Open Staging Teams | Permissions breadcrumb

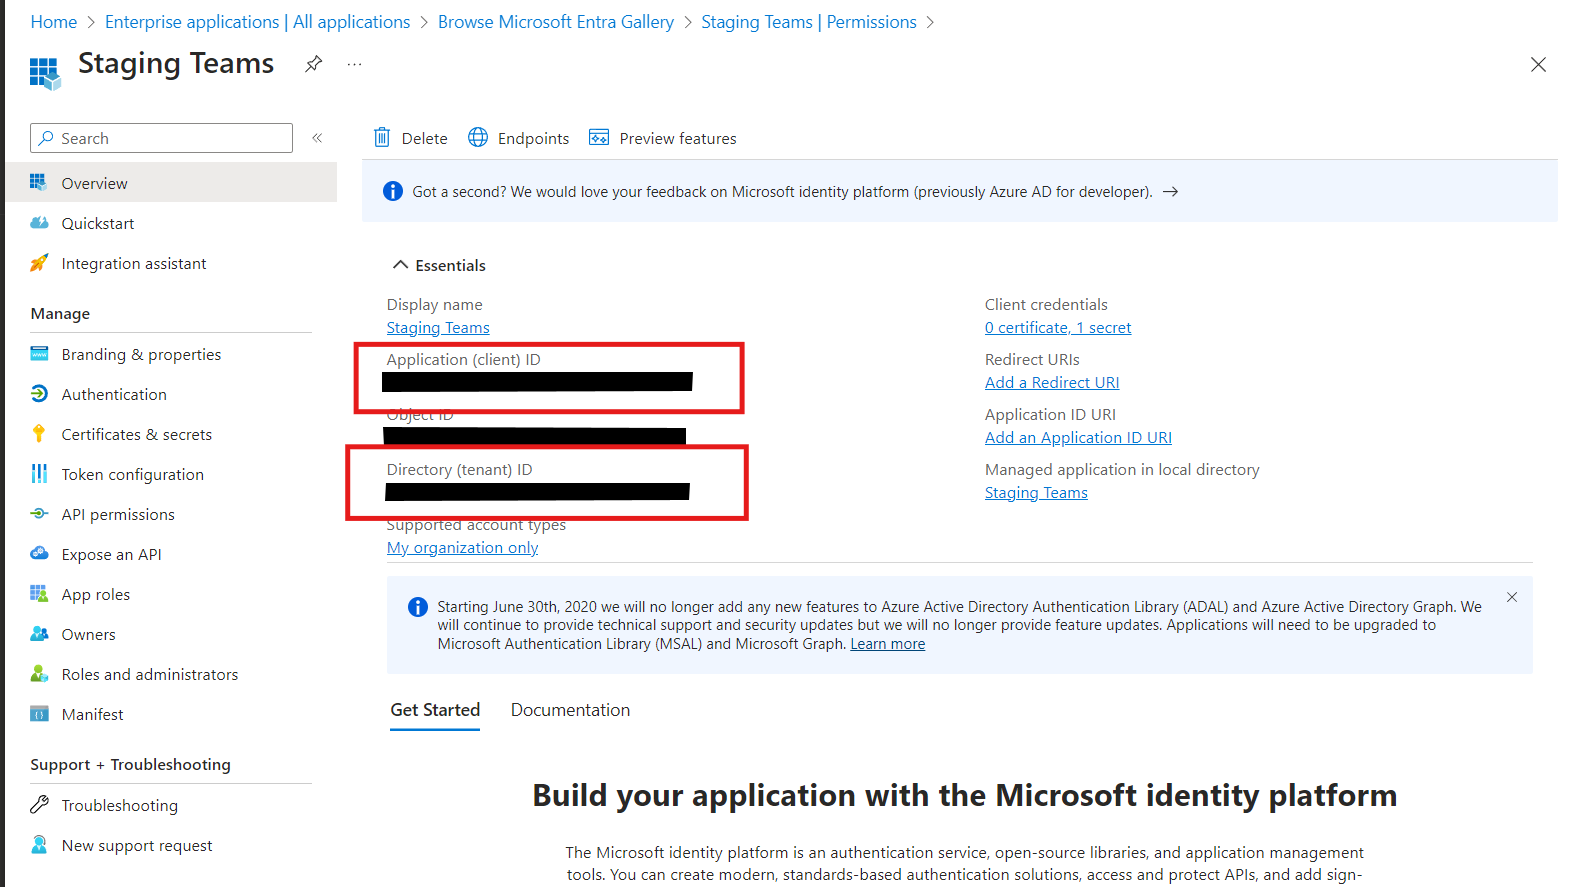point(809,22)
